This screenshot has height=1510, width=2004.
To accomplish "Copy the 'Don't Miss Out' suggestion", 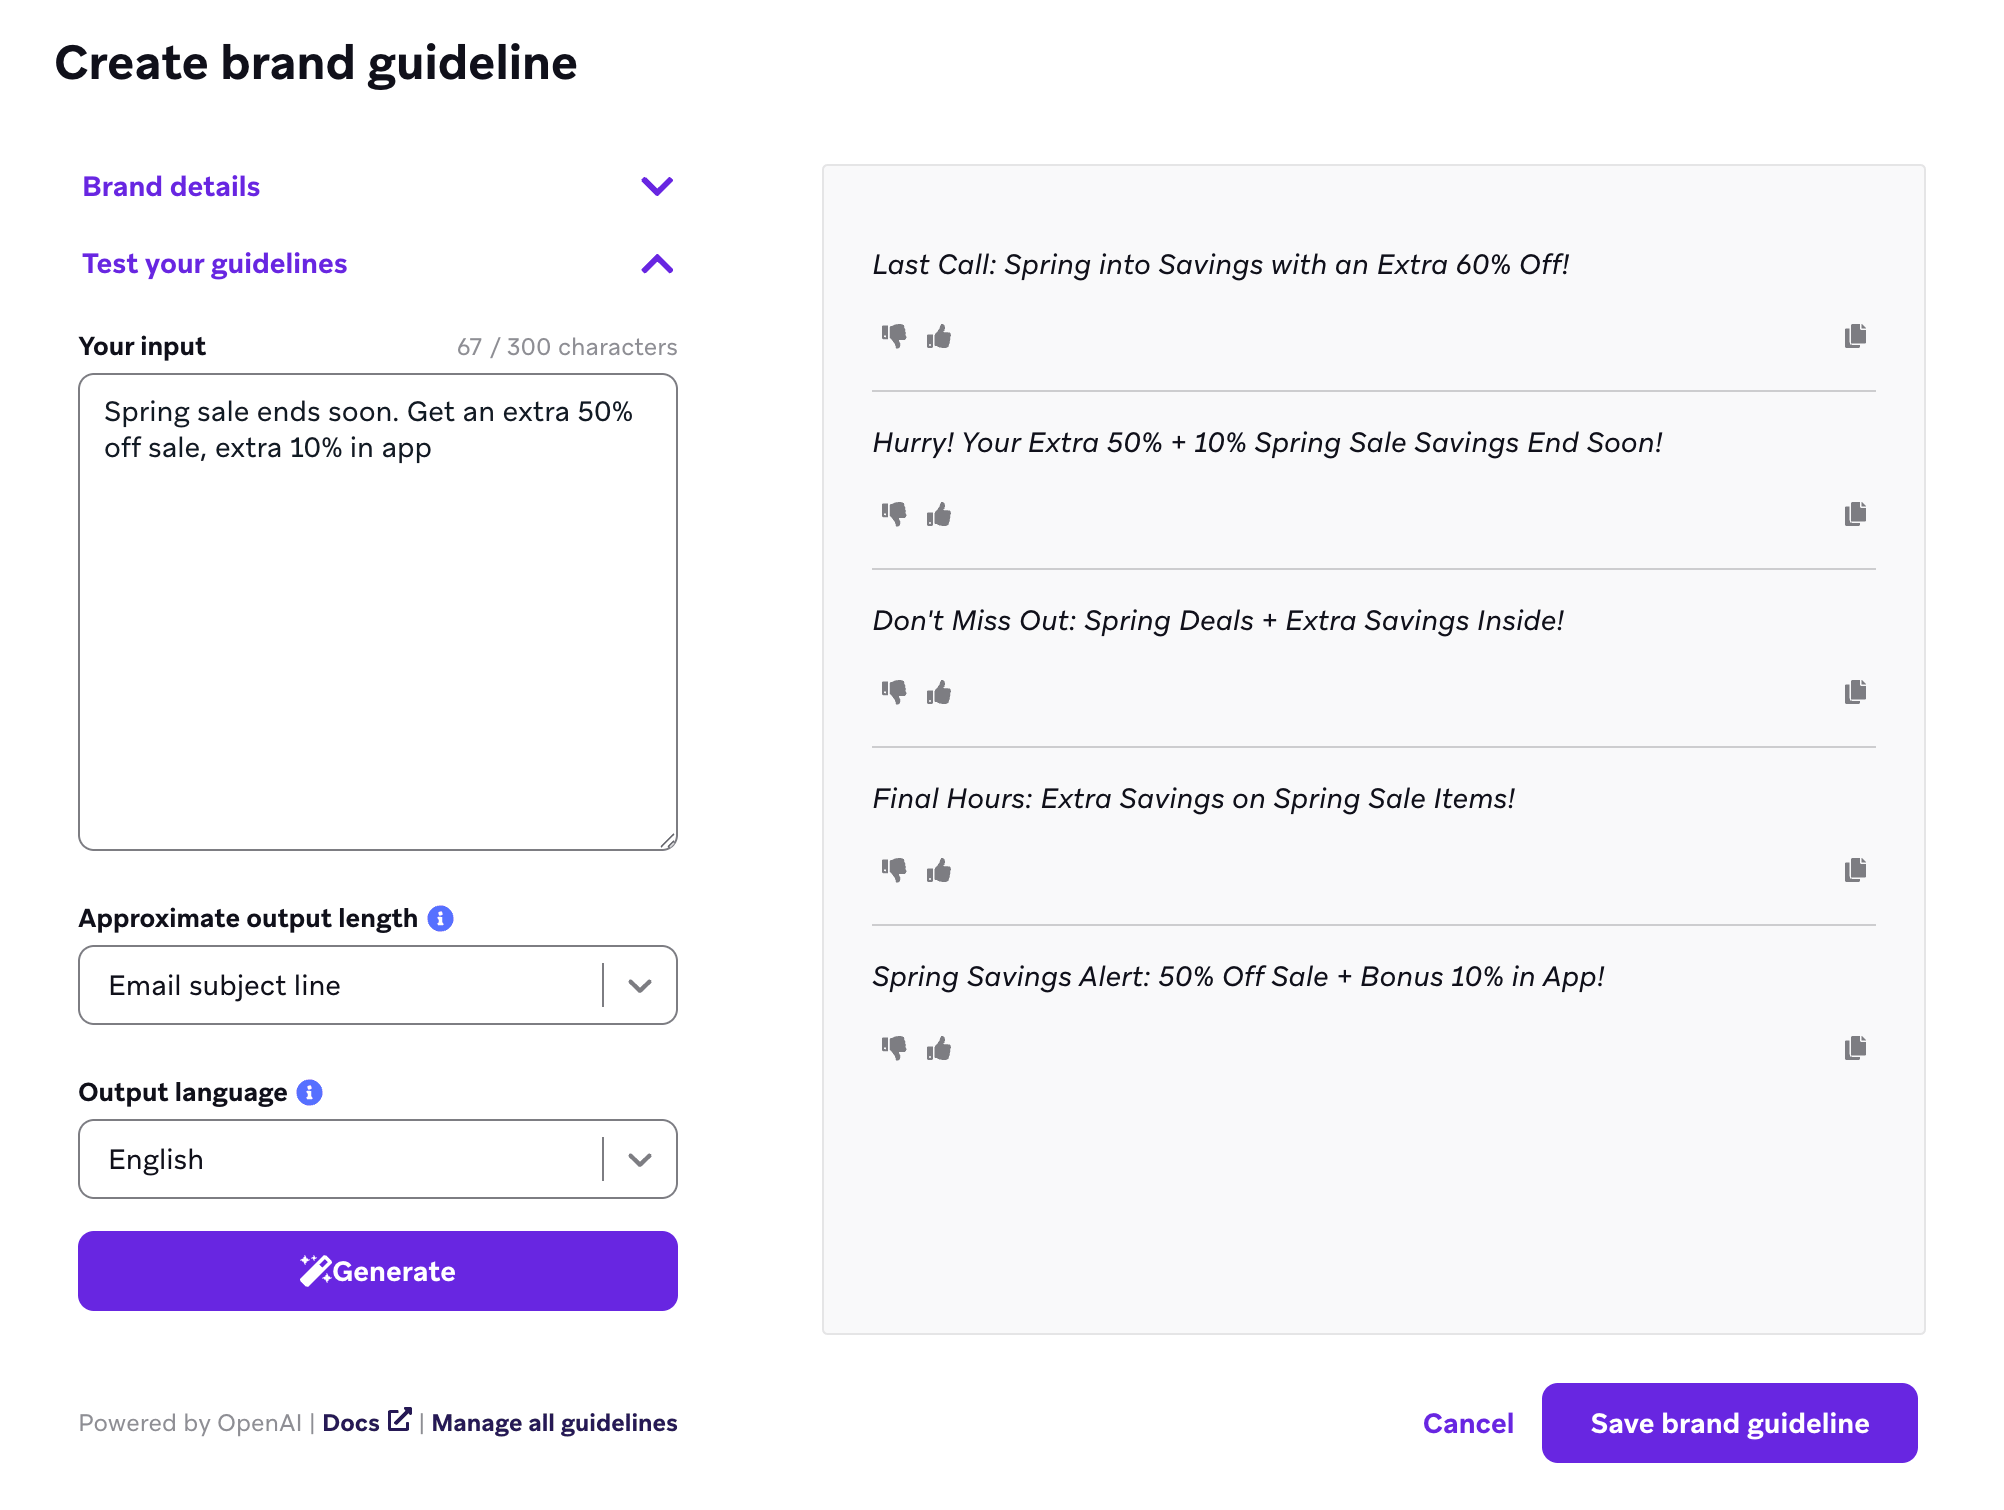I will coord(1855,692).
